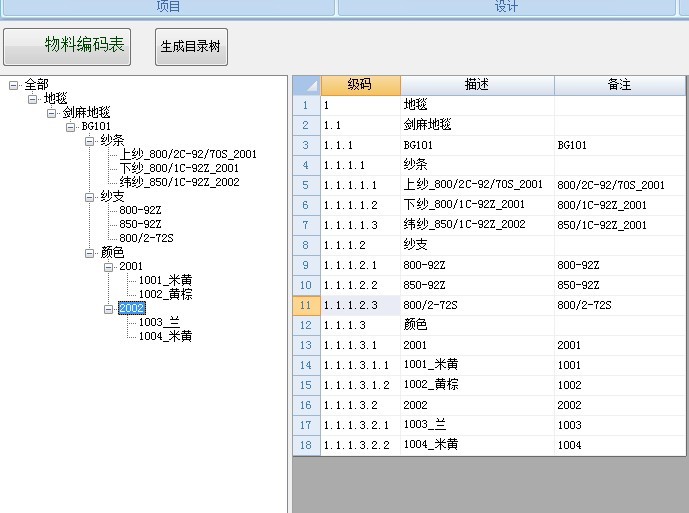Click the 备注 cell containing 1004
This screenshot has height=513, width=689.
point(619,445)
